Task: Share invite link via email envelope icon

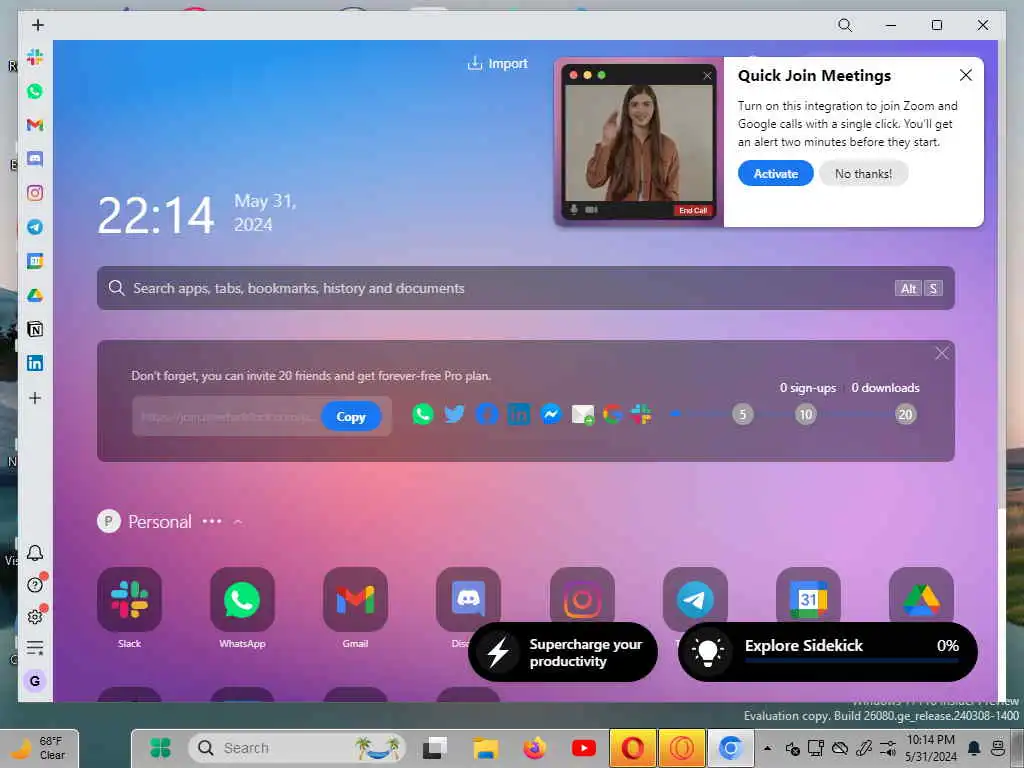Action: coord(583,414)
